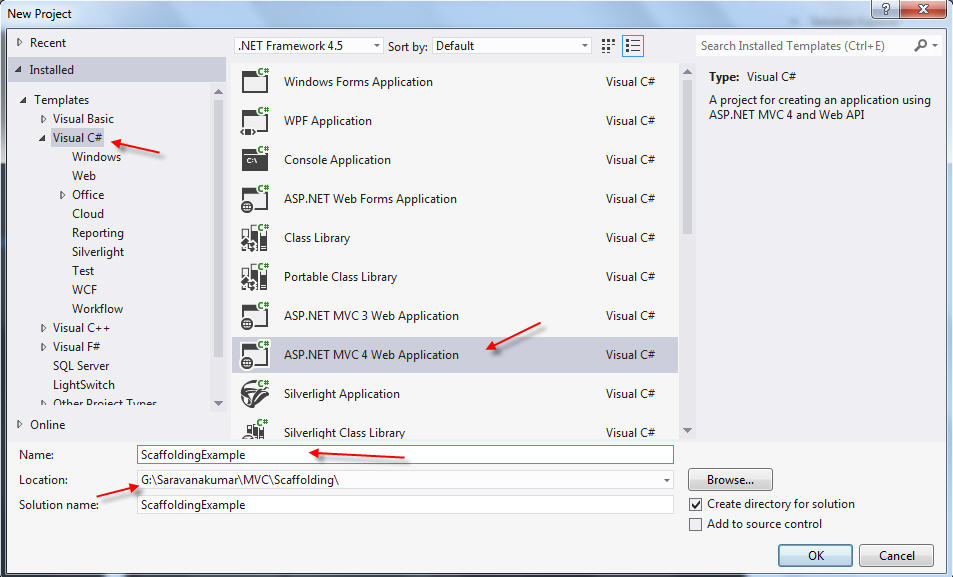
Task: Close the New Project dialog
Action: tap(923, 9)
